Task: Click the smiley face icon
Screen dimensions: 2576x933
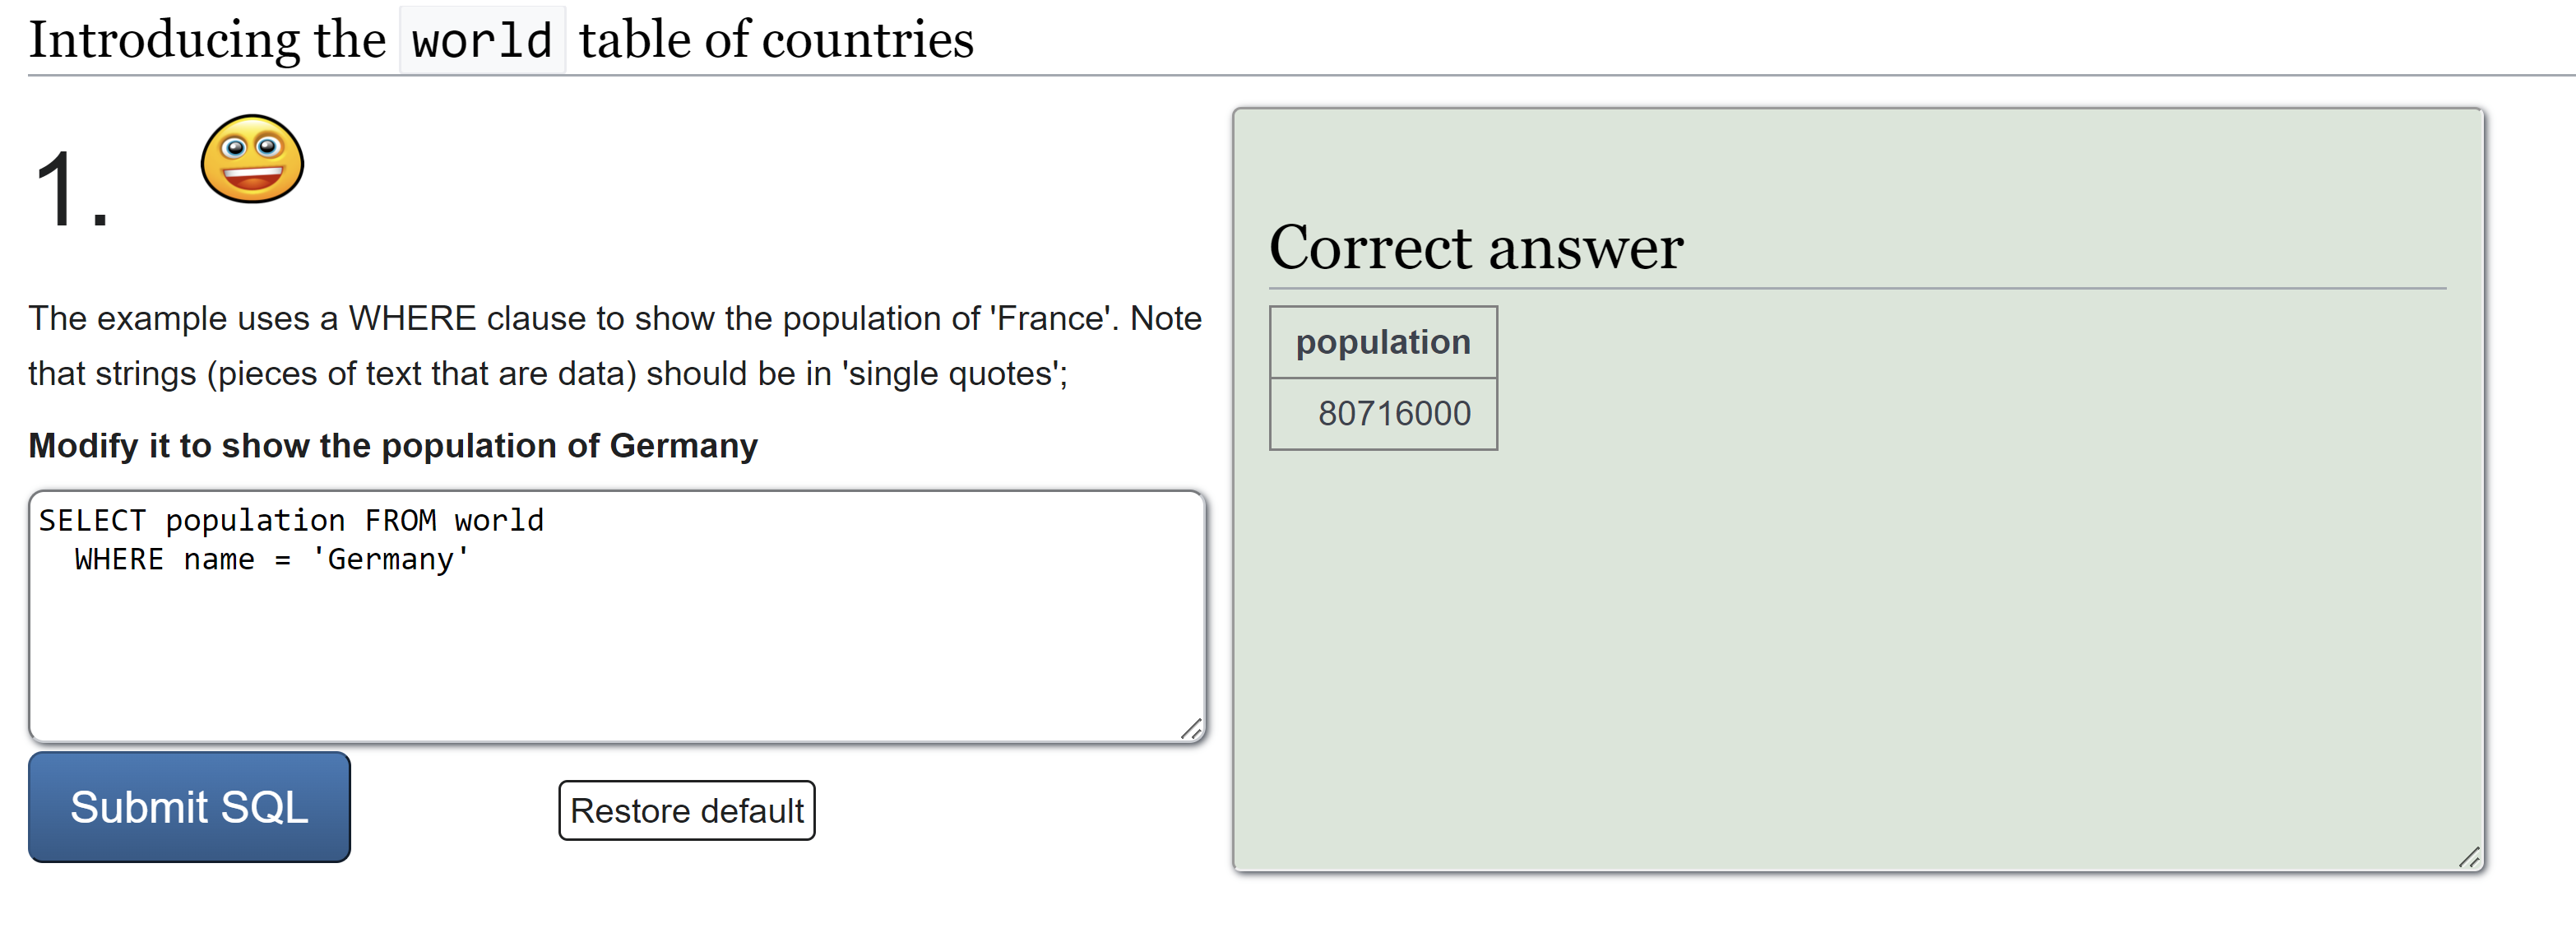Action: click(252, 160)
